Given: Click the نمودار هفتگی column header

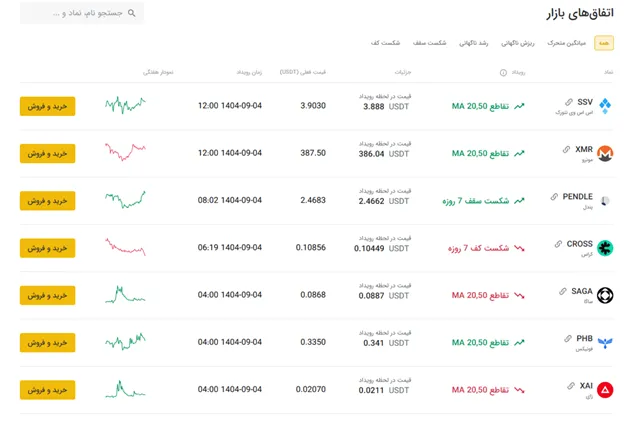Looking at the screenshot, I should tap(158, 72).
